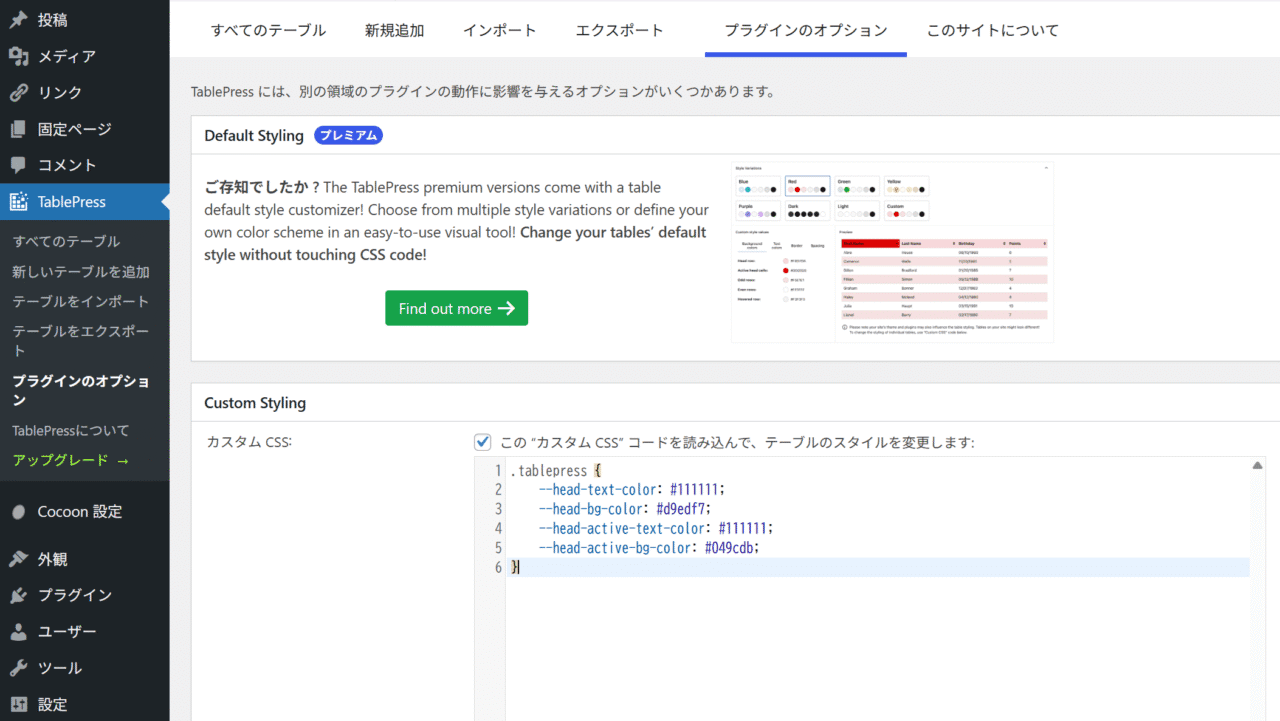Click line 6 in the CSS editor
The width and height of the screenshot is (1280, 721).
coord(700,567)
